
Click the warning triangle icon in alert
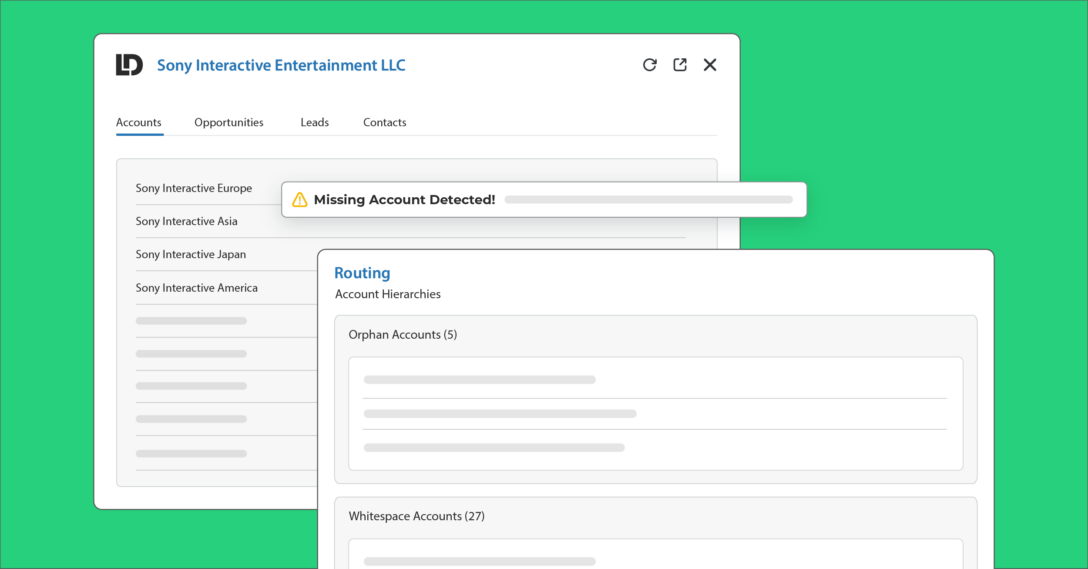pos(300,200)
